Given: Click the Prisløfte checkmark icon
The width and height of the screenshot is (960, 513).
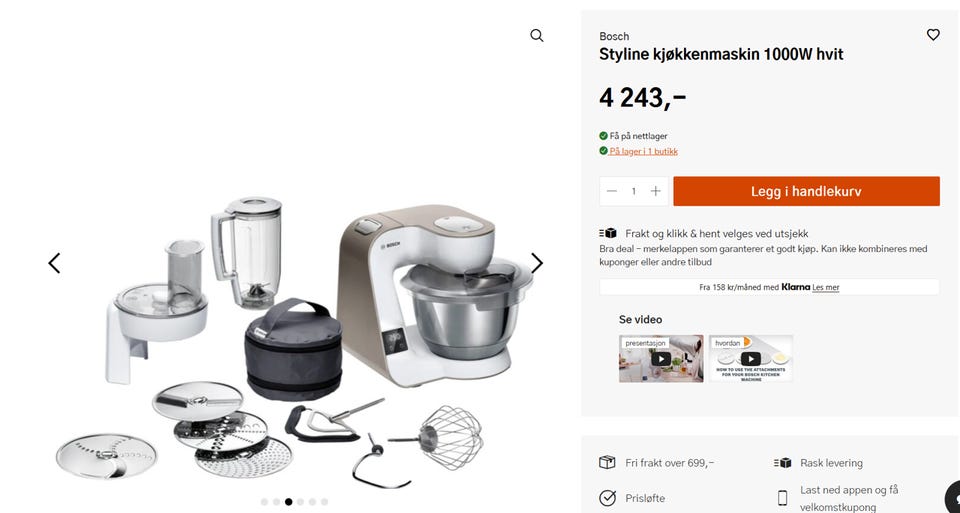Looking at the screenshot, I should tap(607, 498).
